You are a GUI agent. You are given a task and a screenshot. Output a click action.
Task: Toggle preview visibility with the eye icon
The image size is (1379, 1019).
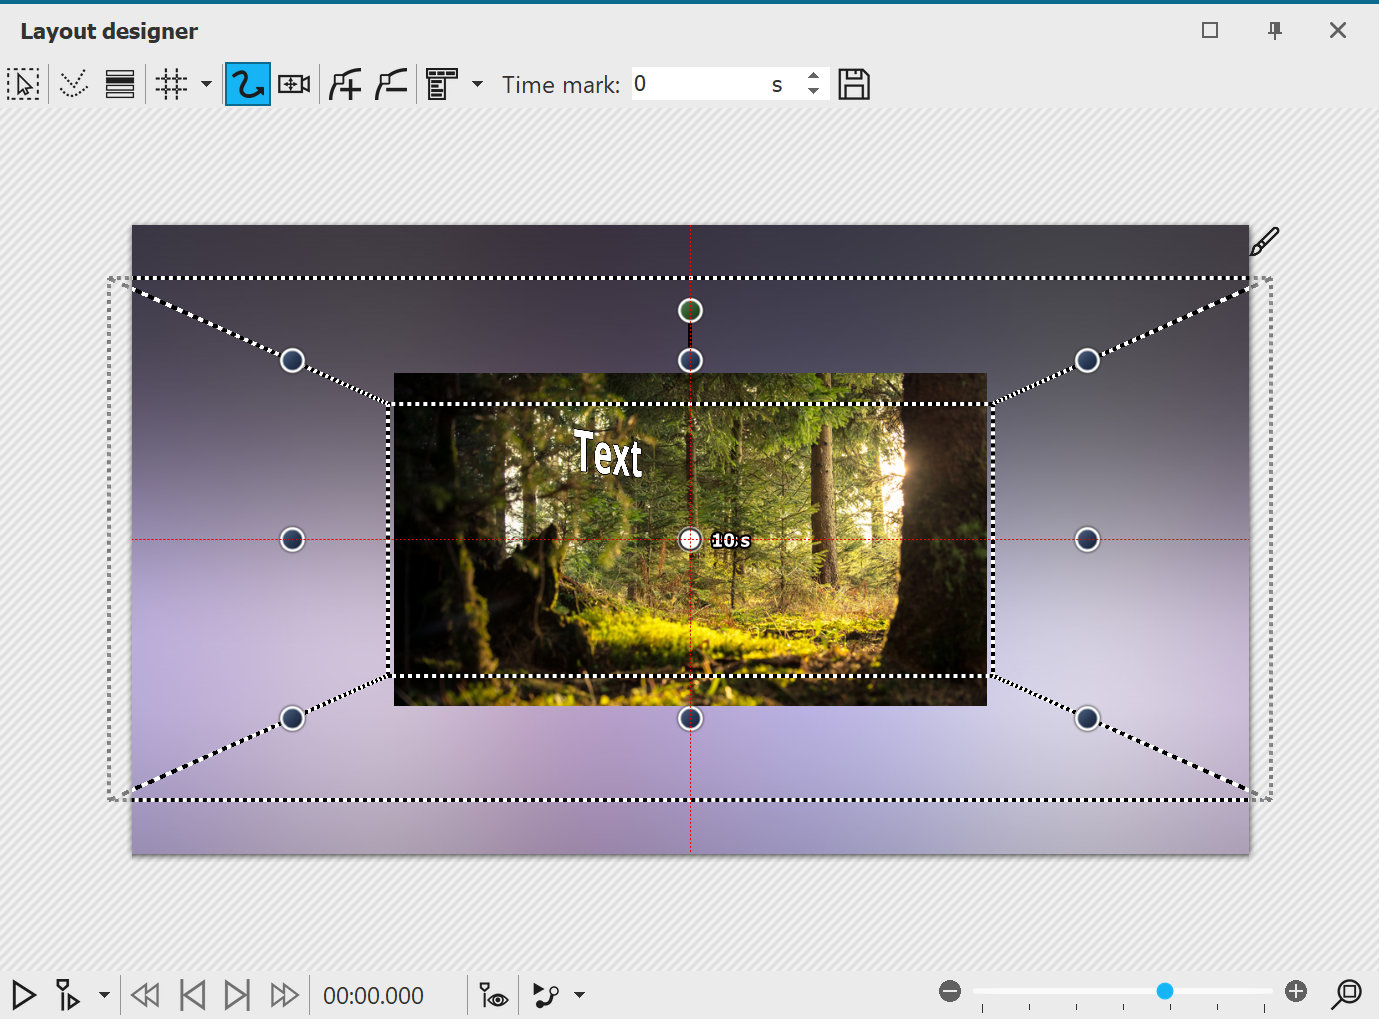pyautogui.click(x=493, y=995)
